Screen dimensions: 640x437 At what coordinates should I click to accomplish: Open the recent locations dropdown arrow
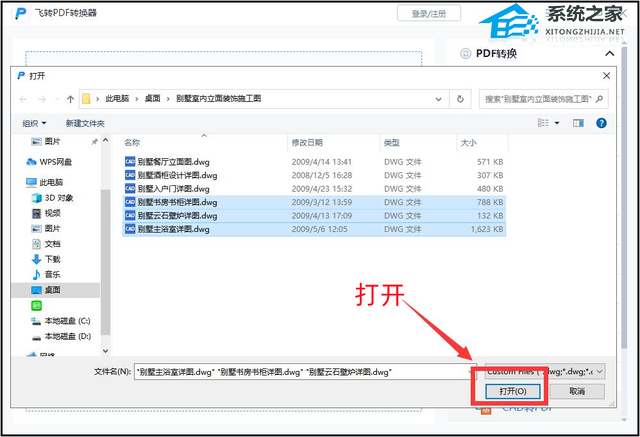[x=57, y=99]
